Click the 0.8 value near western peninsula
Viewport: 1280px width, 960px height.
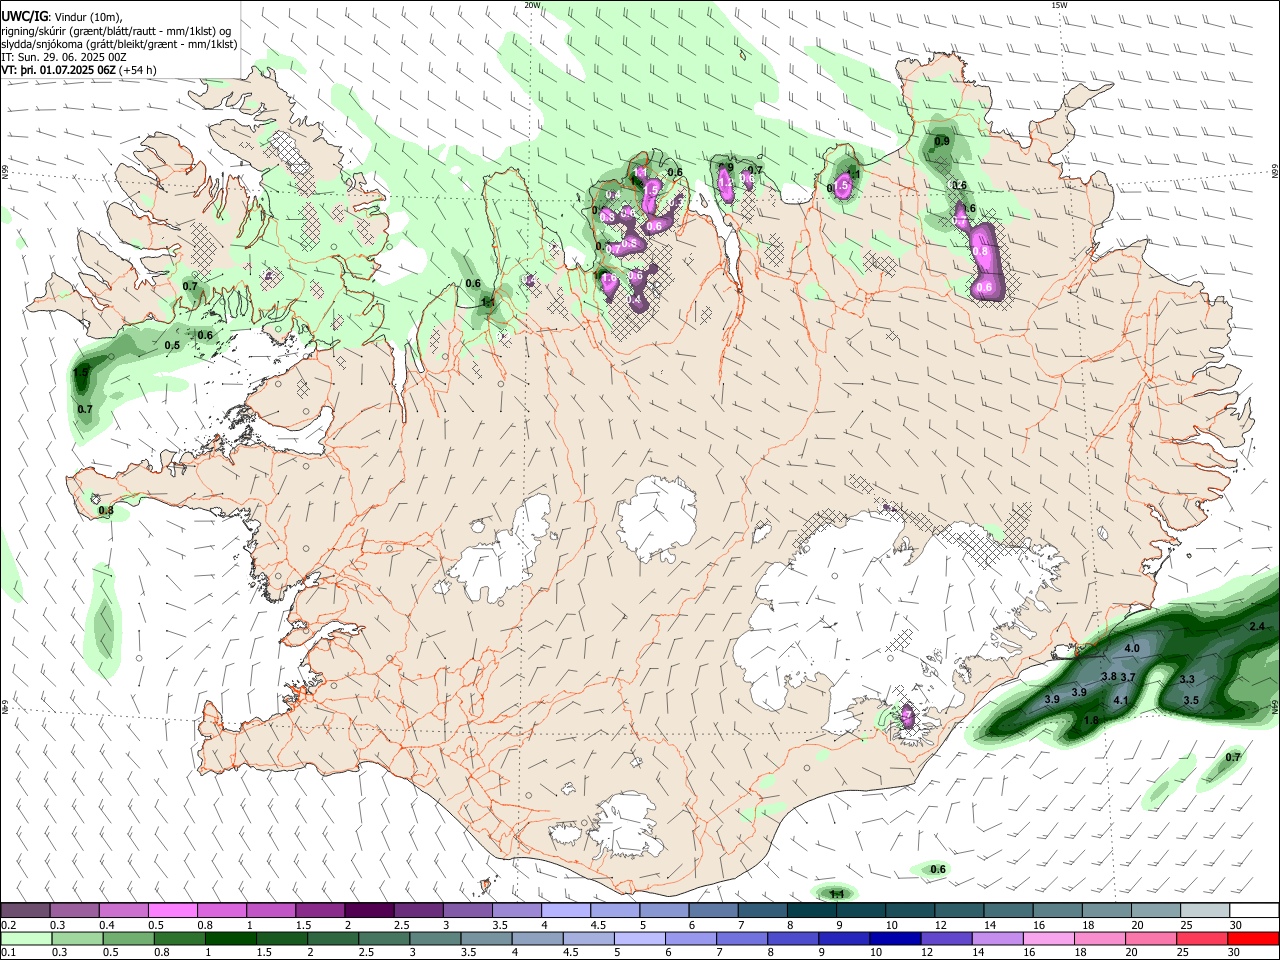point(106,510)
